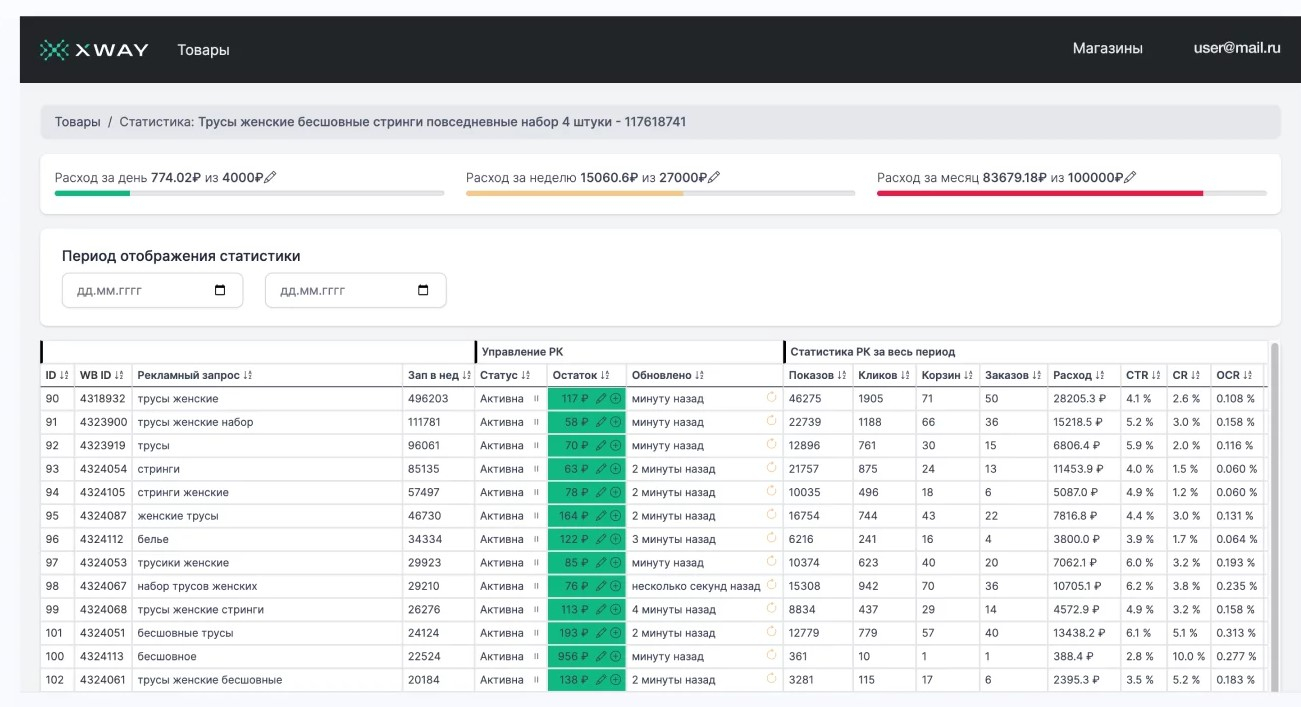
Task: Open 'Магазины' in the top navigation
Action: point(1107,48)
